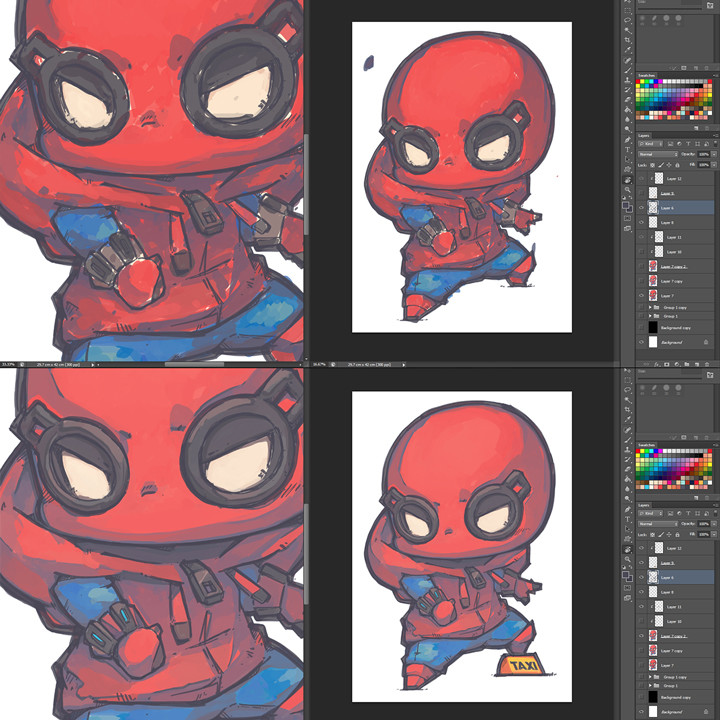This screenshot has height=720, width=720.
Task: Expand Group 1 copy in lower Layers panel
Action: 650,677
